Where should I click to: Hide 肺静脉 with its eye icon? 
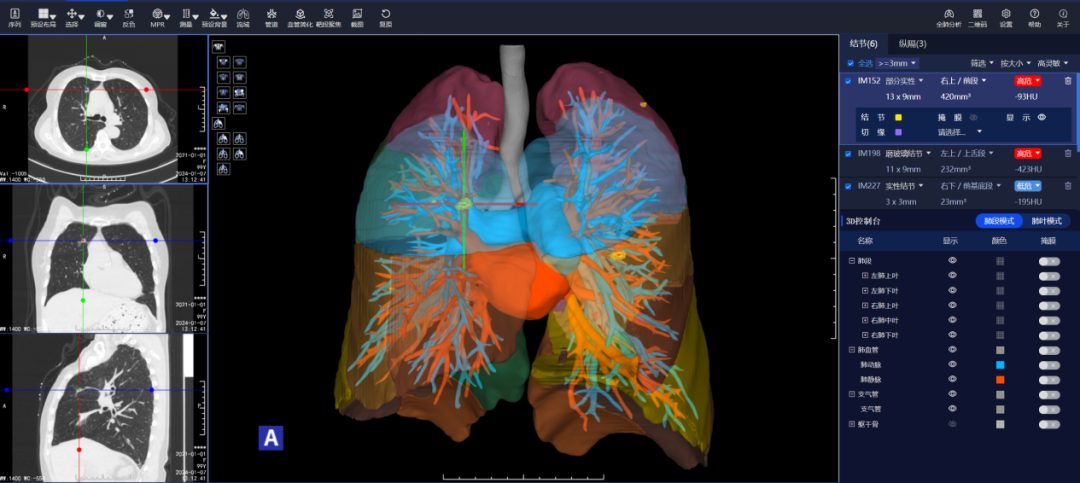coord(953,379)
